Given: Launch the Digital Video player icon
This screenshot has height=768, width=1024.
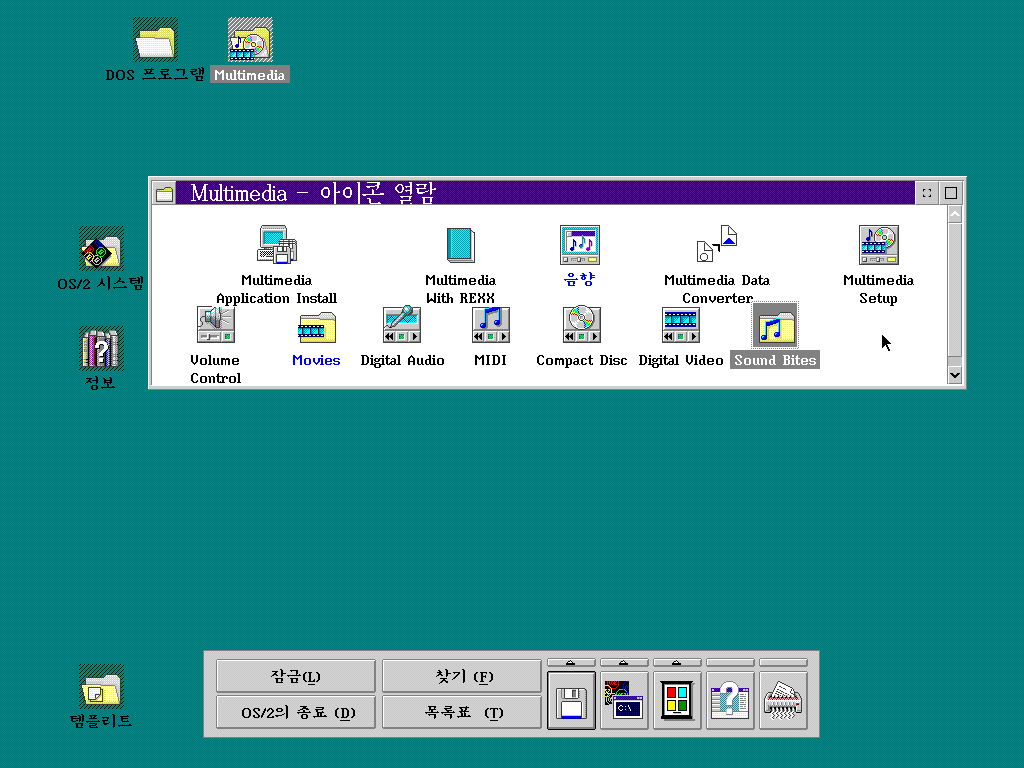Looking at the screenshot, I should tap(680, 325).
